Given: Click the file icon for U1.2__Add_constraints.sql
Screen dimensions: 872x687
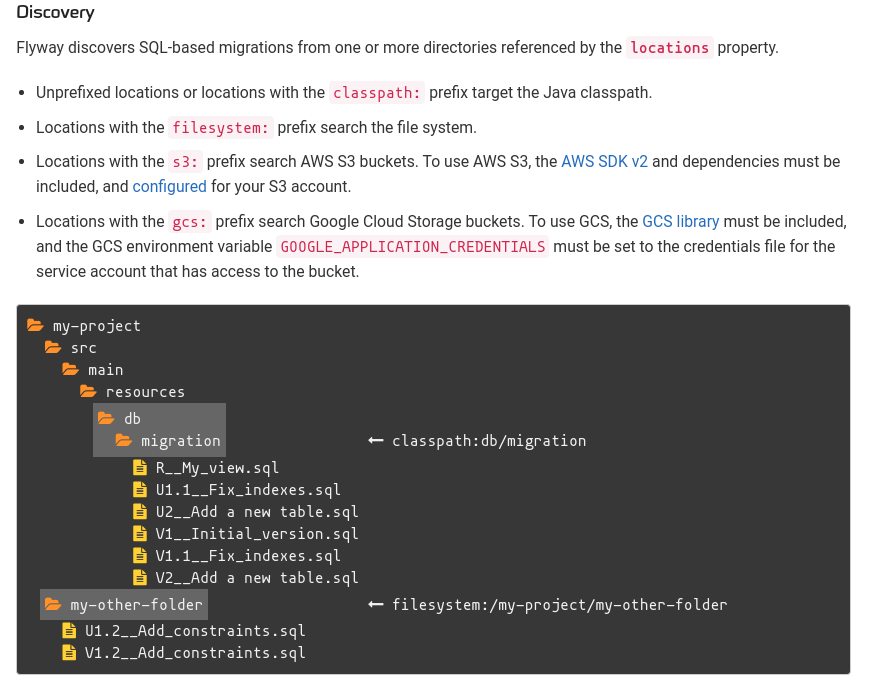Looking at the screenshot, I should [69, 630].
